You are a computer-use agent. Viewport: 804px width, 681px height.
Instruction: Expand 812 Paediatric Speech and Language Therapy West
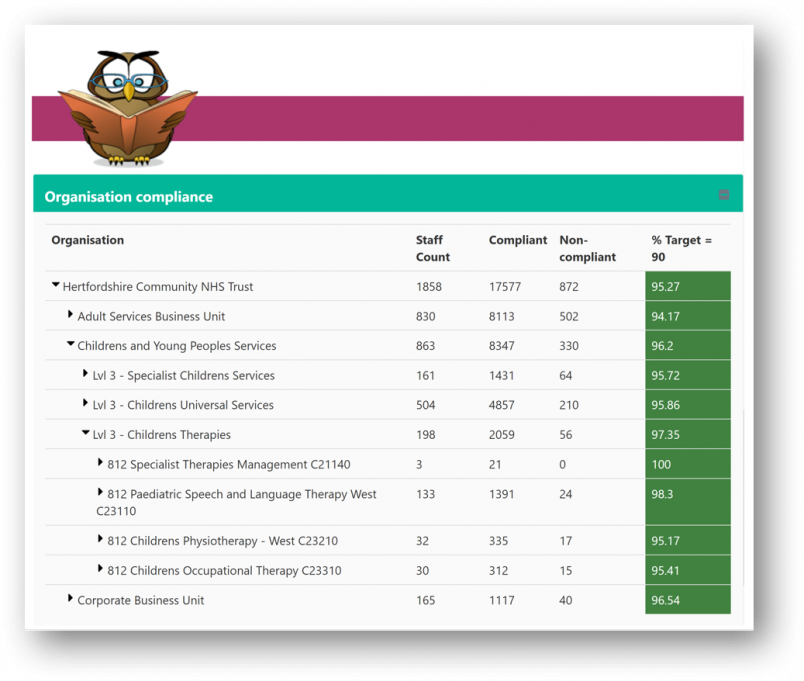click(x=100, y=492)
